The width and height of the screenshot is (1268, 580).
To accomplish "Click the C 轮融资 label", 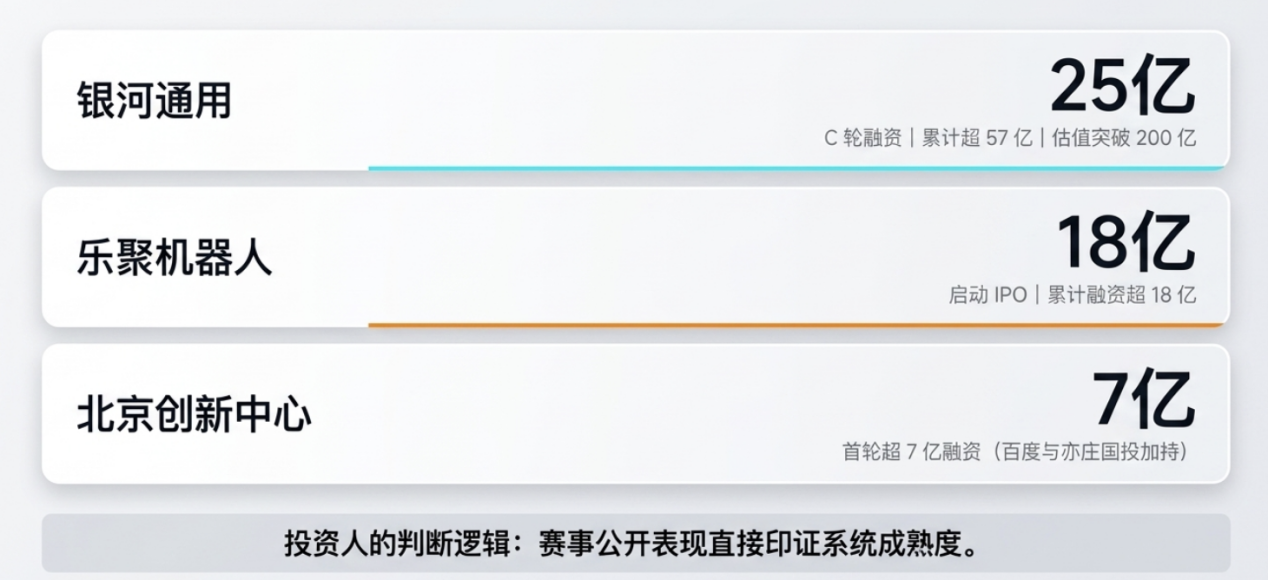I will (863, 138).
